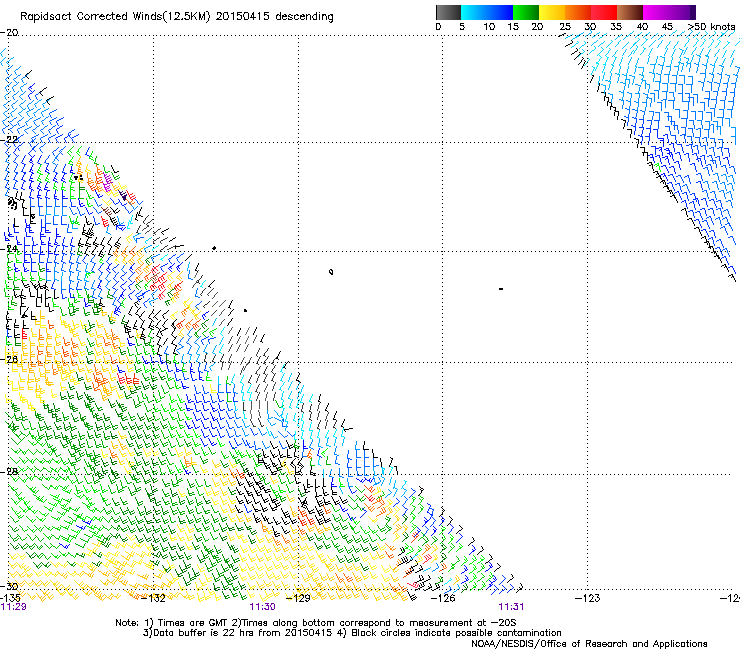This screenshot has width=740, height=650.
Task: Click the green 15-20 knots legend color
Action: pyautogui.click(x=526, y=12)
